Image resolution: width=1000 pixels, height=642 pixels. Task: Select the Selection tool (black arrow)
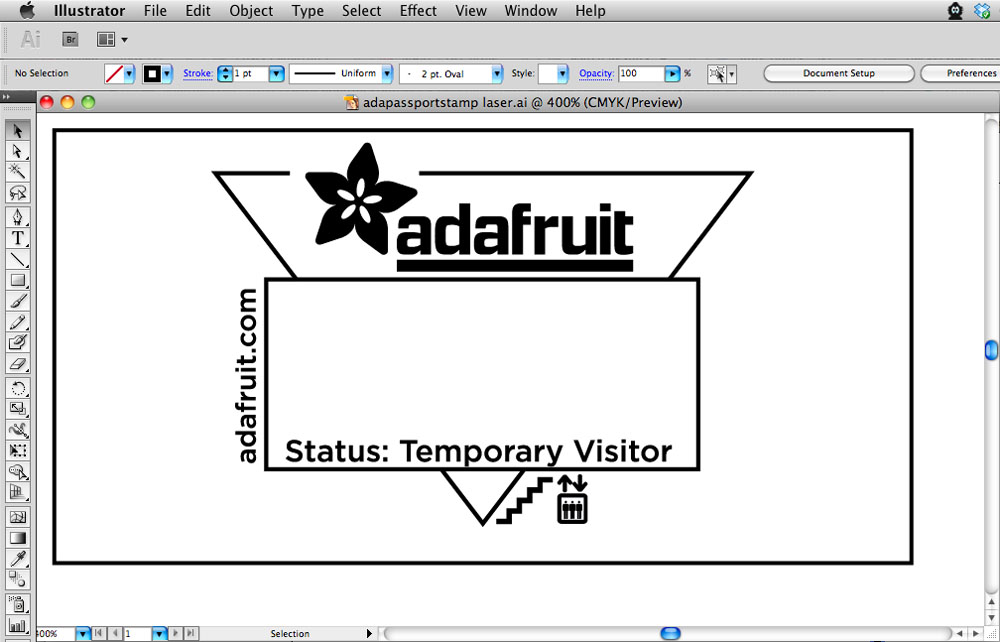click(18, 131)
